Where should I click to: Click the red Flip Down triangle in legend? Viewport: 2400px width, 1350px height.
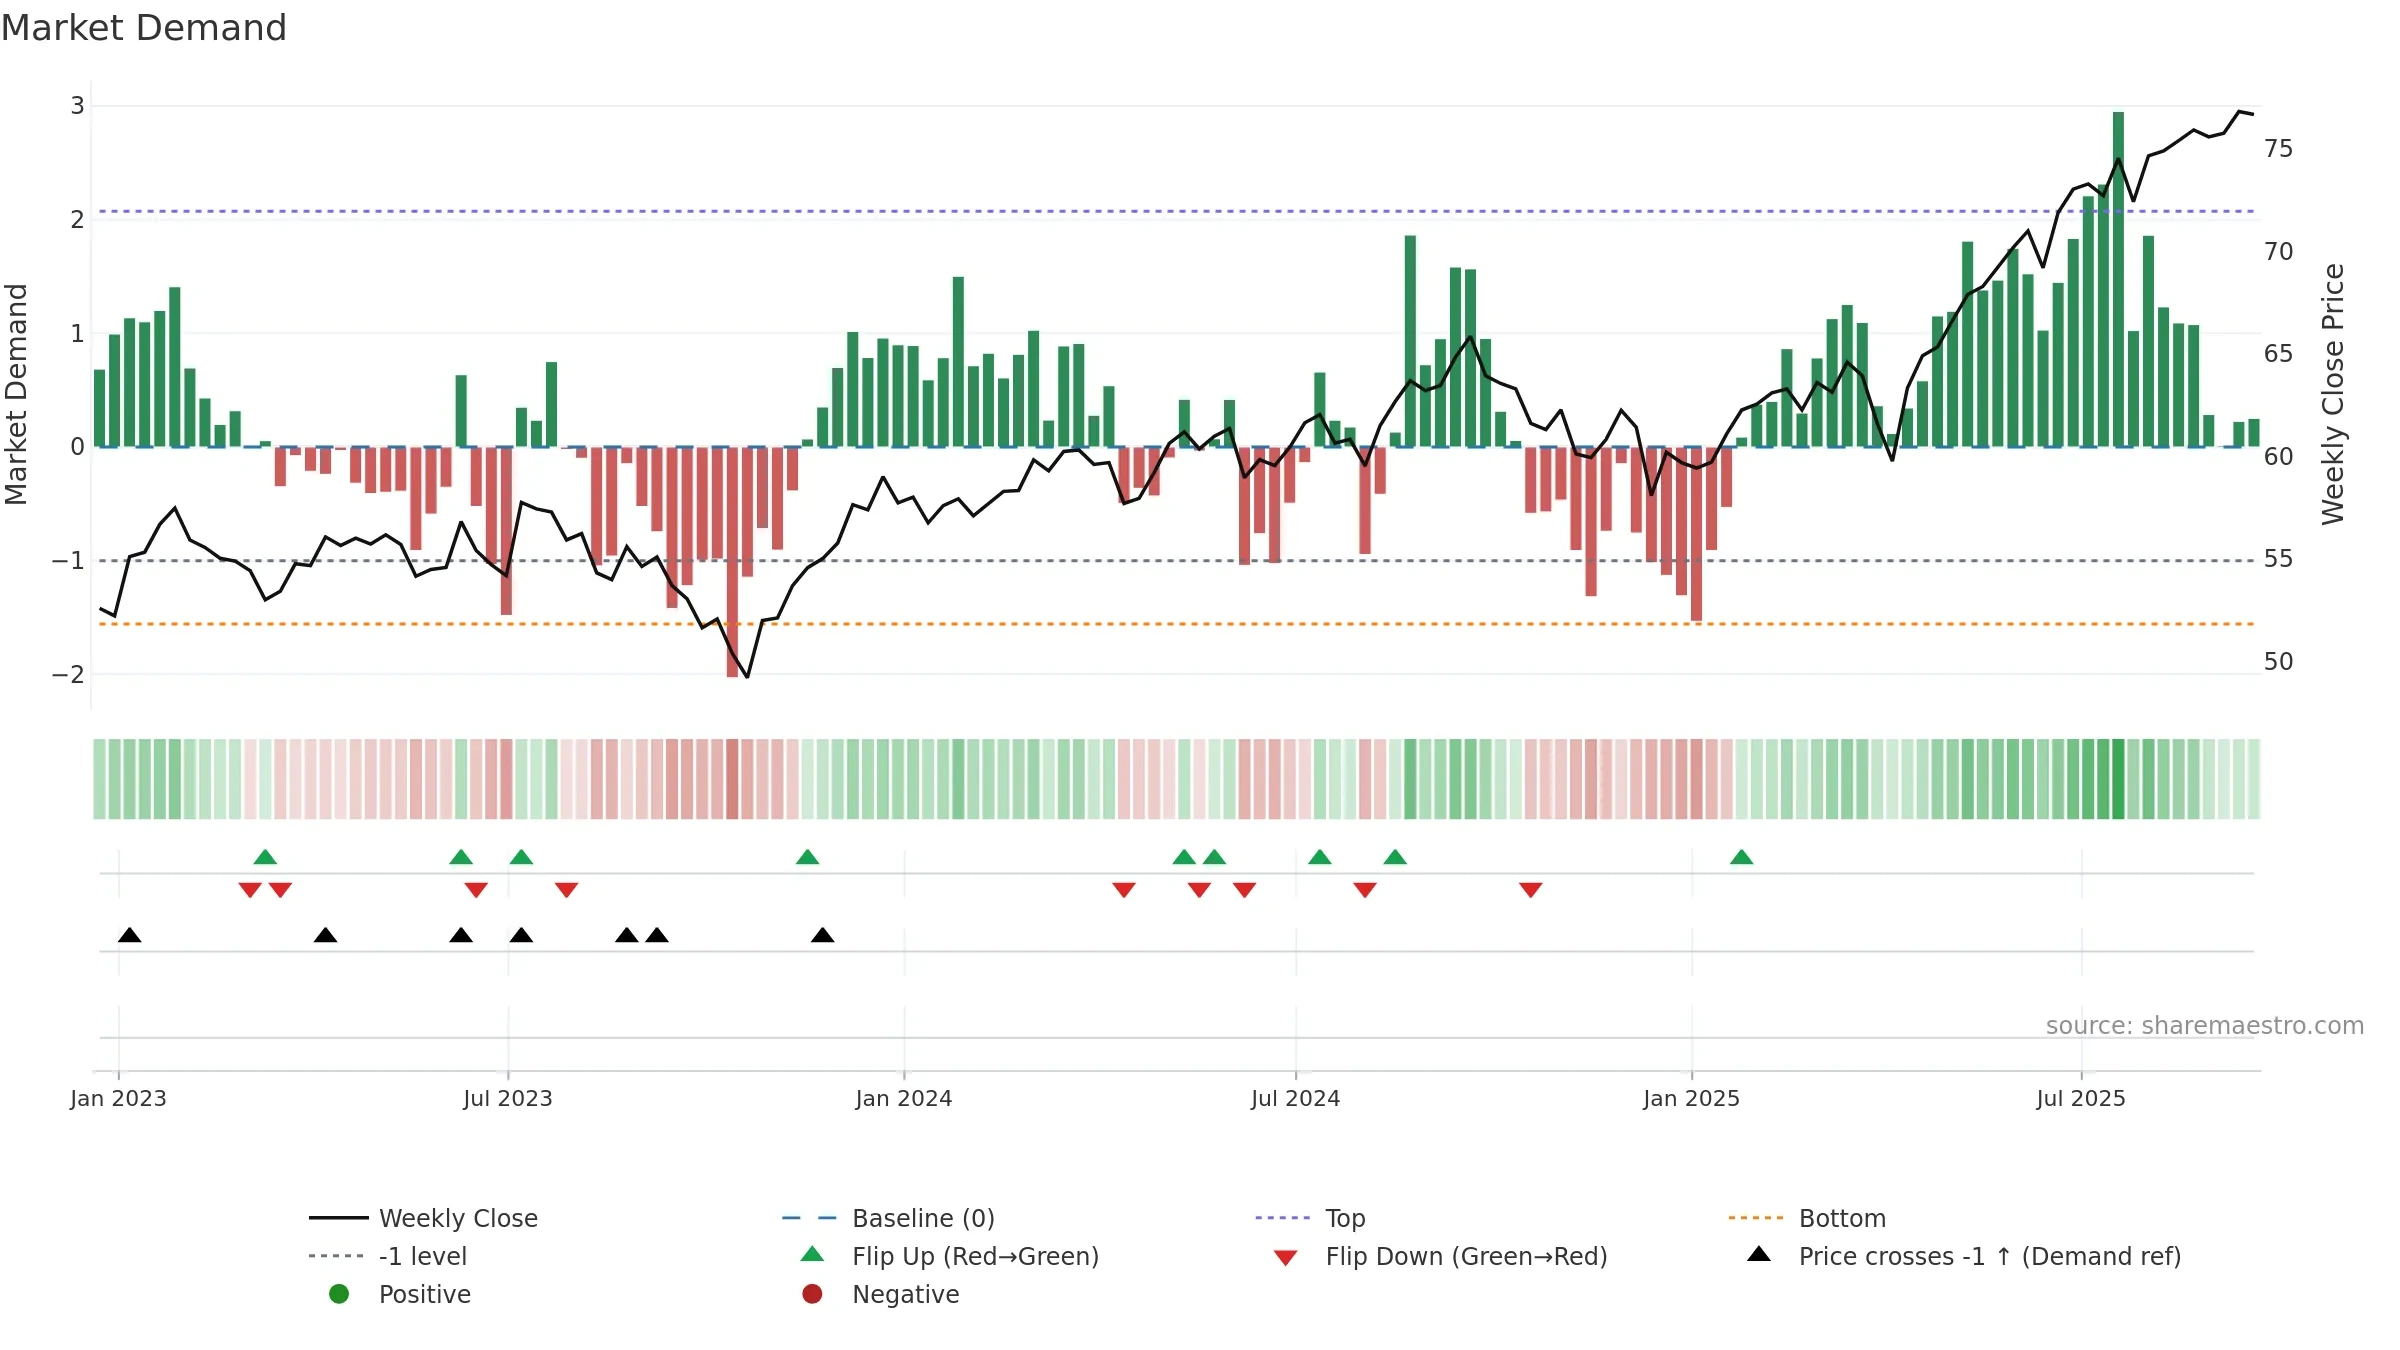click(1286, 1258)
